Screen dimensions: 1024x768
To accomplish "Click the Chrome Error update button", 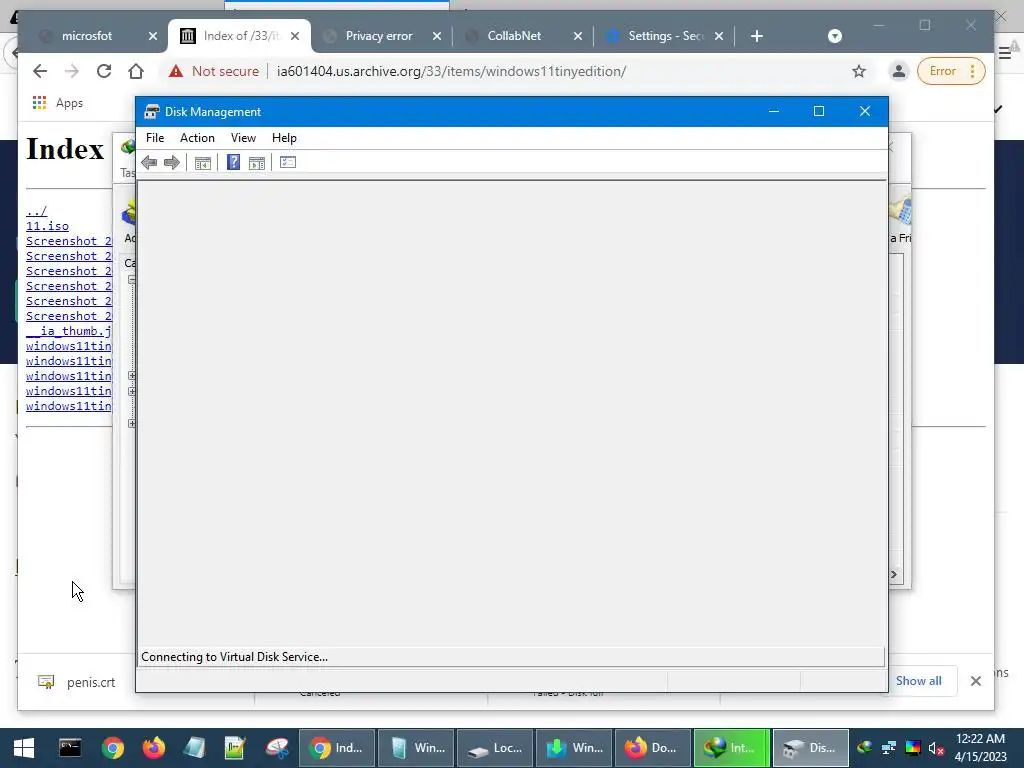I will (952, 71).
